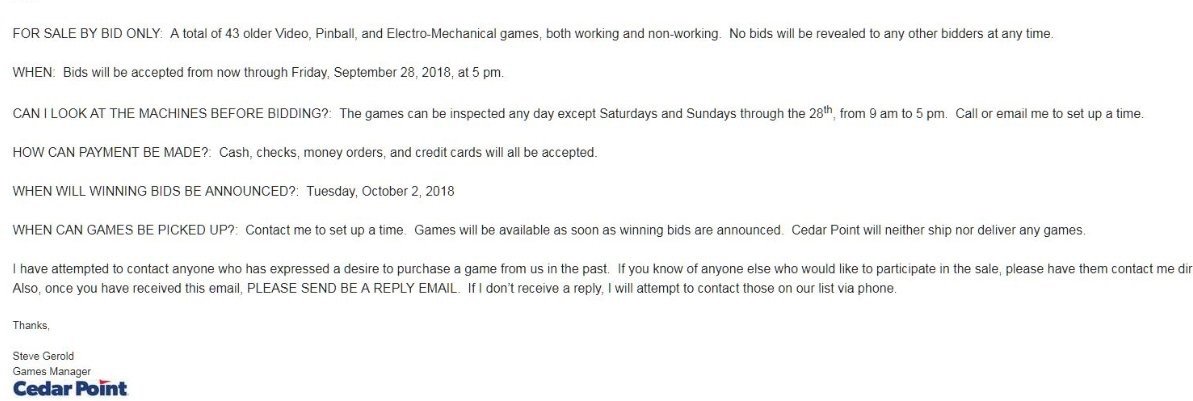Click the 'Games Manager' title line
Screen dimensions: 1193x401
52,371
